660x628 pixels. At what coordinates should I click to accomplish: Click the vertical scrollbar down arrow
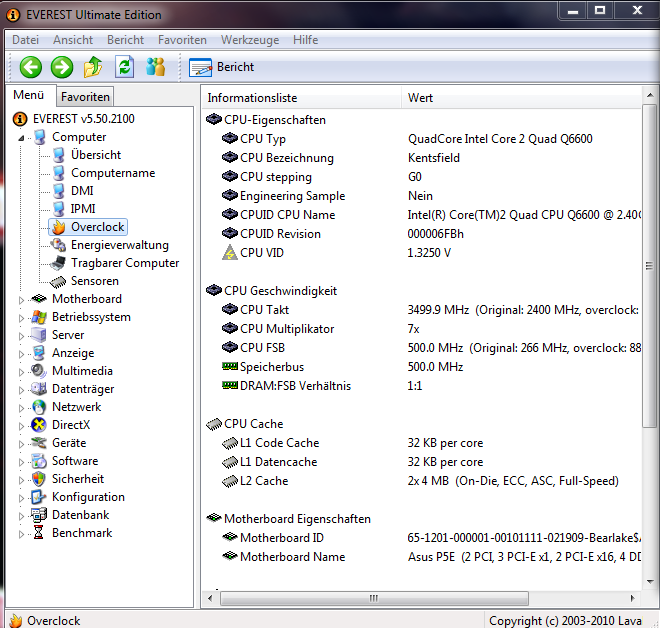[x=649, y=582]
